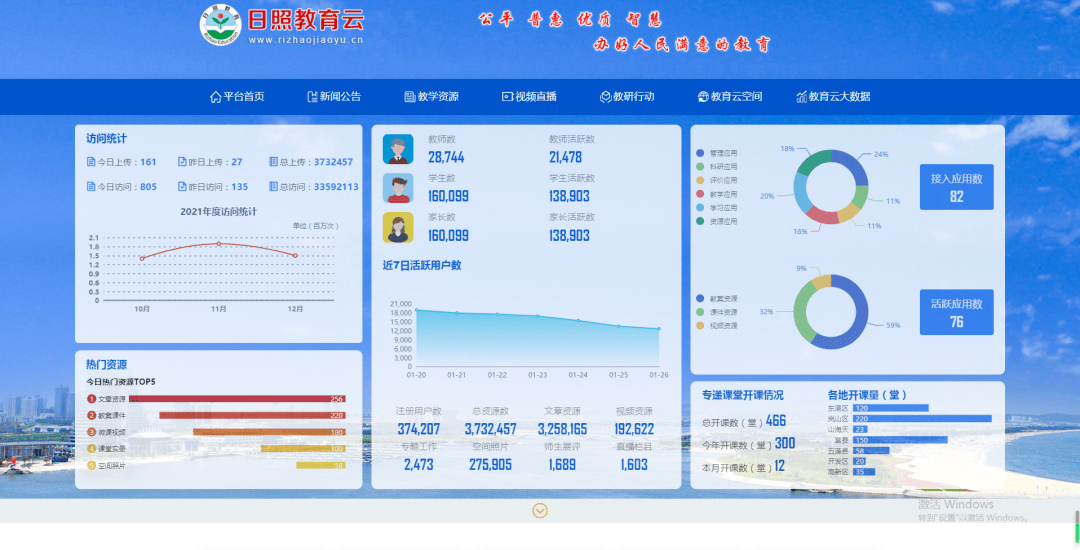Go to 教学资源 in navigation bar
This screenshot has width=1080, height=550.
pyautogui.click(x=431, y=97)
